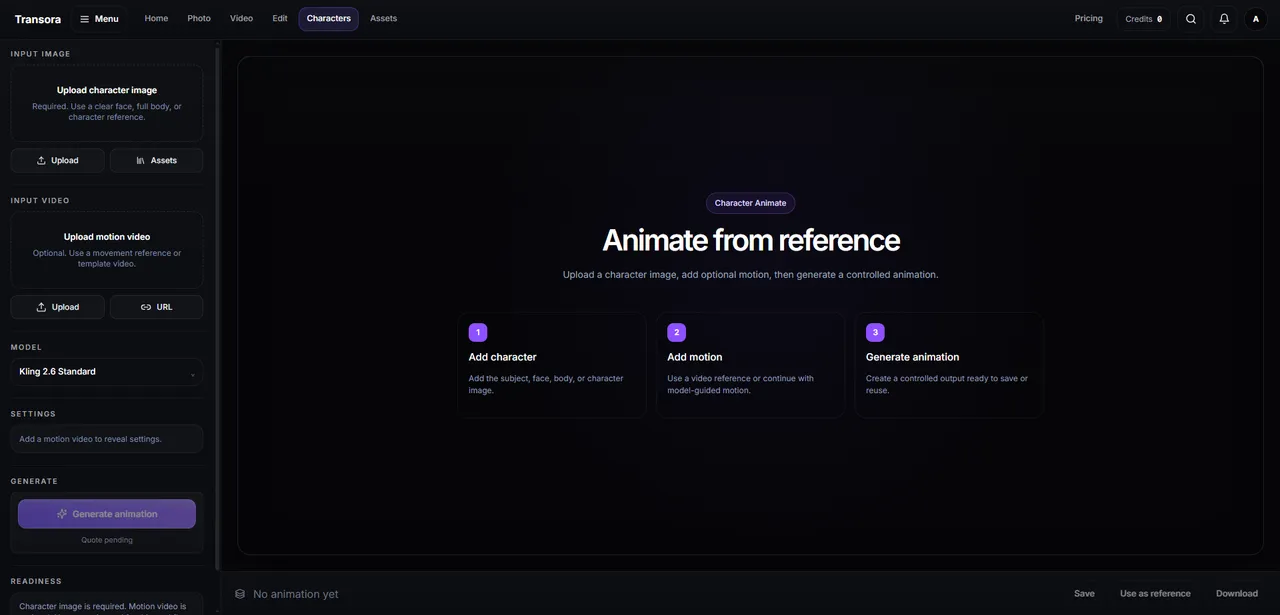Image resolution: width=1280 pixels, height=615 pixels.
Task: Click the 'Animate from reference' heading
Action: [x=751, y=240]
